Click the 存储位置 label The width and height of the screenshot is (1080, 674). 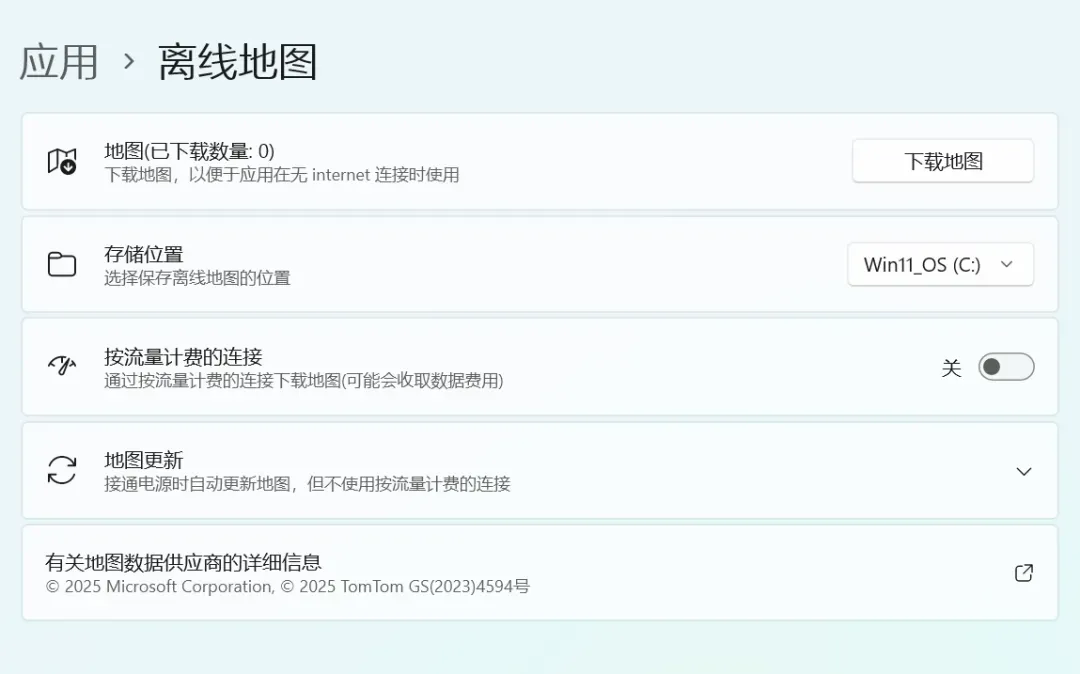point(143,254)
